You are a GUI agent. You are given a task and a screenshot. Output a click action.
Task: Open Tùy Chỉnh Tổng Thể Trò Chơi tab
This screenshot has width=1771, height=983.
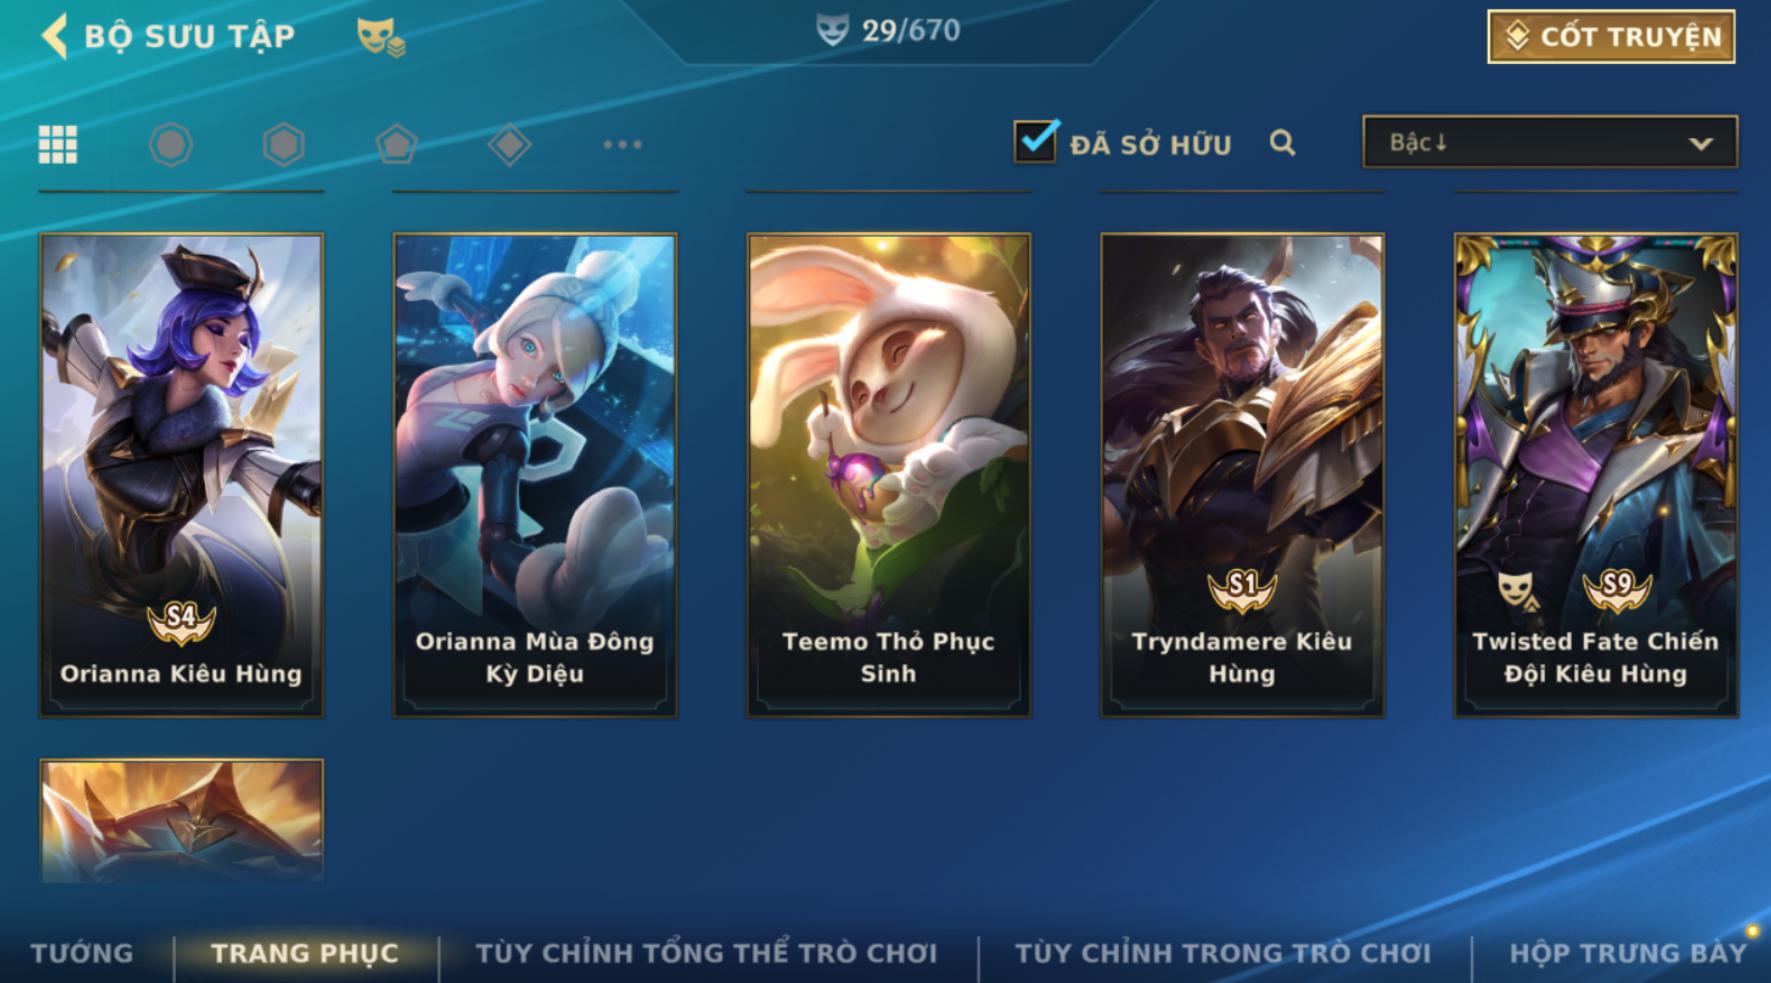tap(707, 953)
